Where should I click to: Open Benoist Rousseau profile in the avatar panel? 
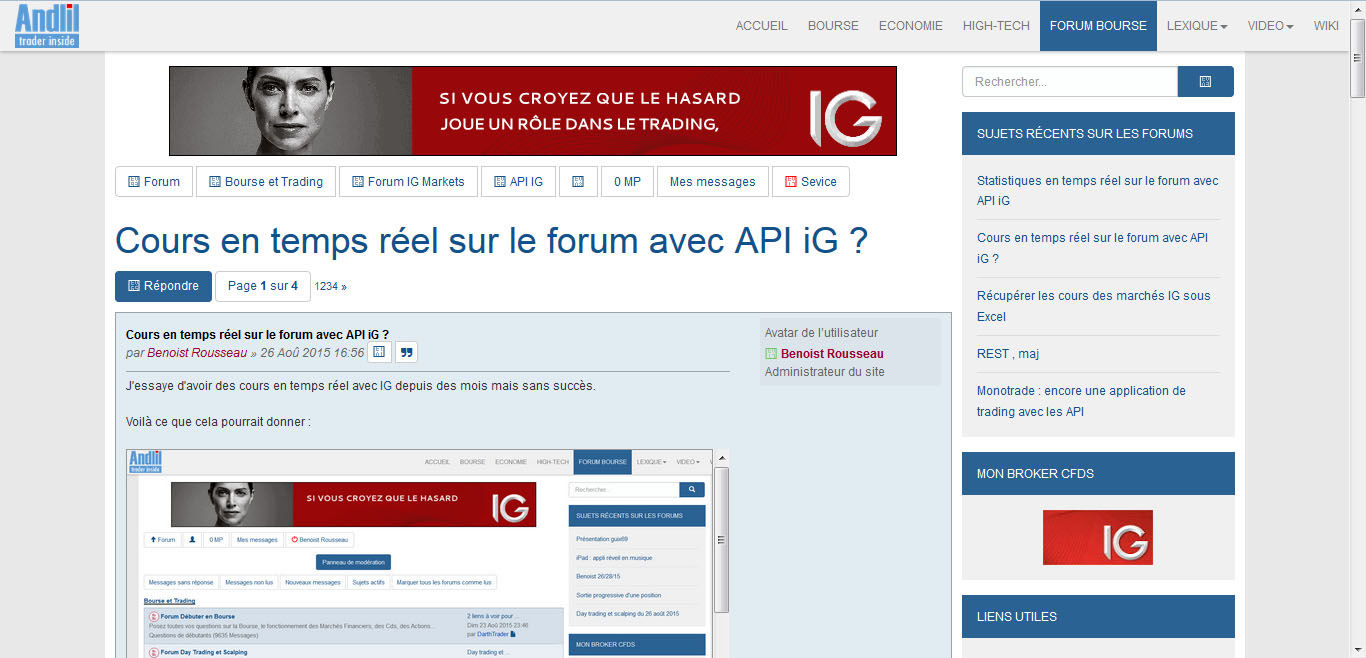(832, 354)
